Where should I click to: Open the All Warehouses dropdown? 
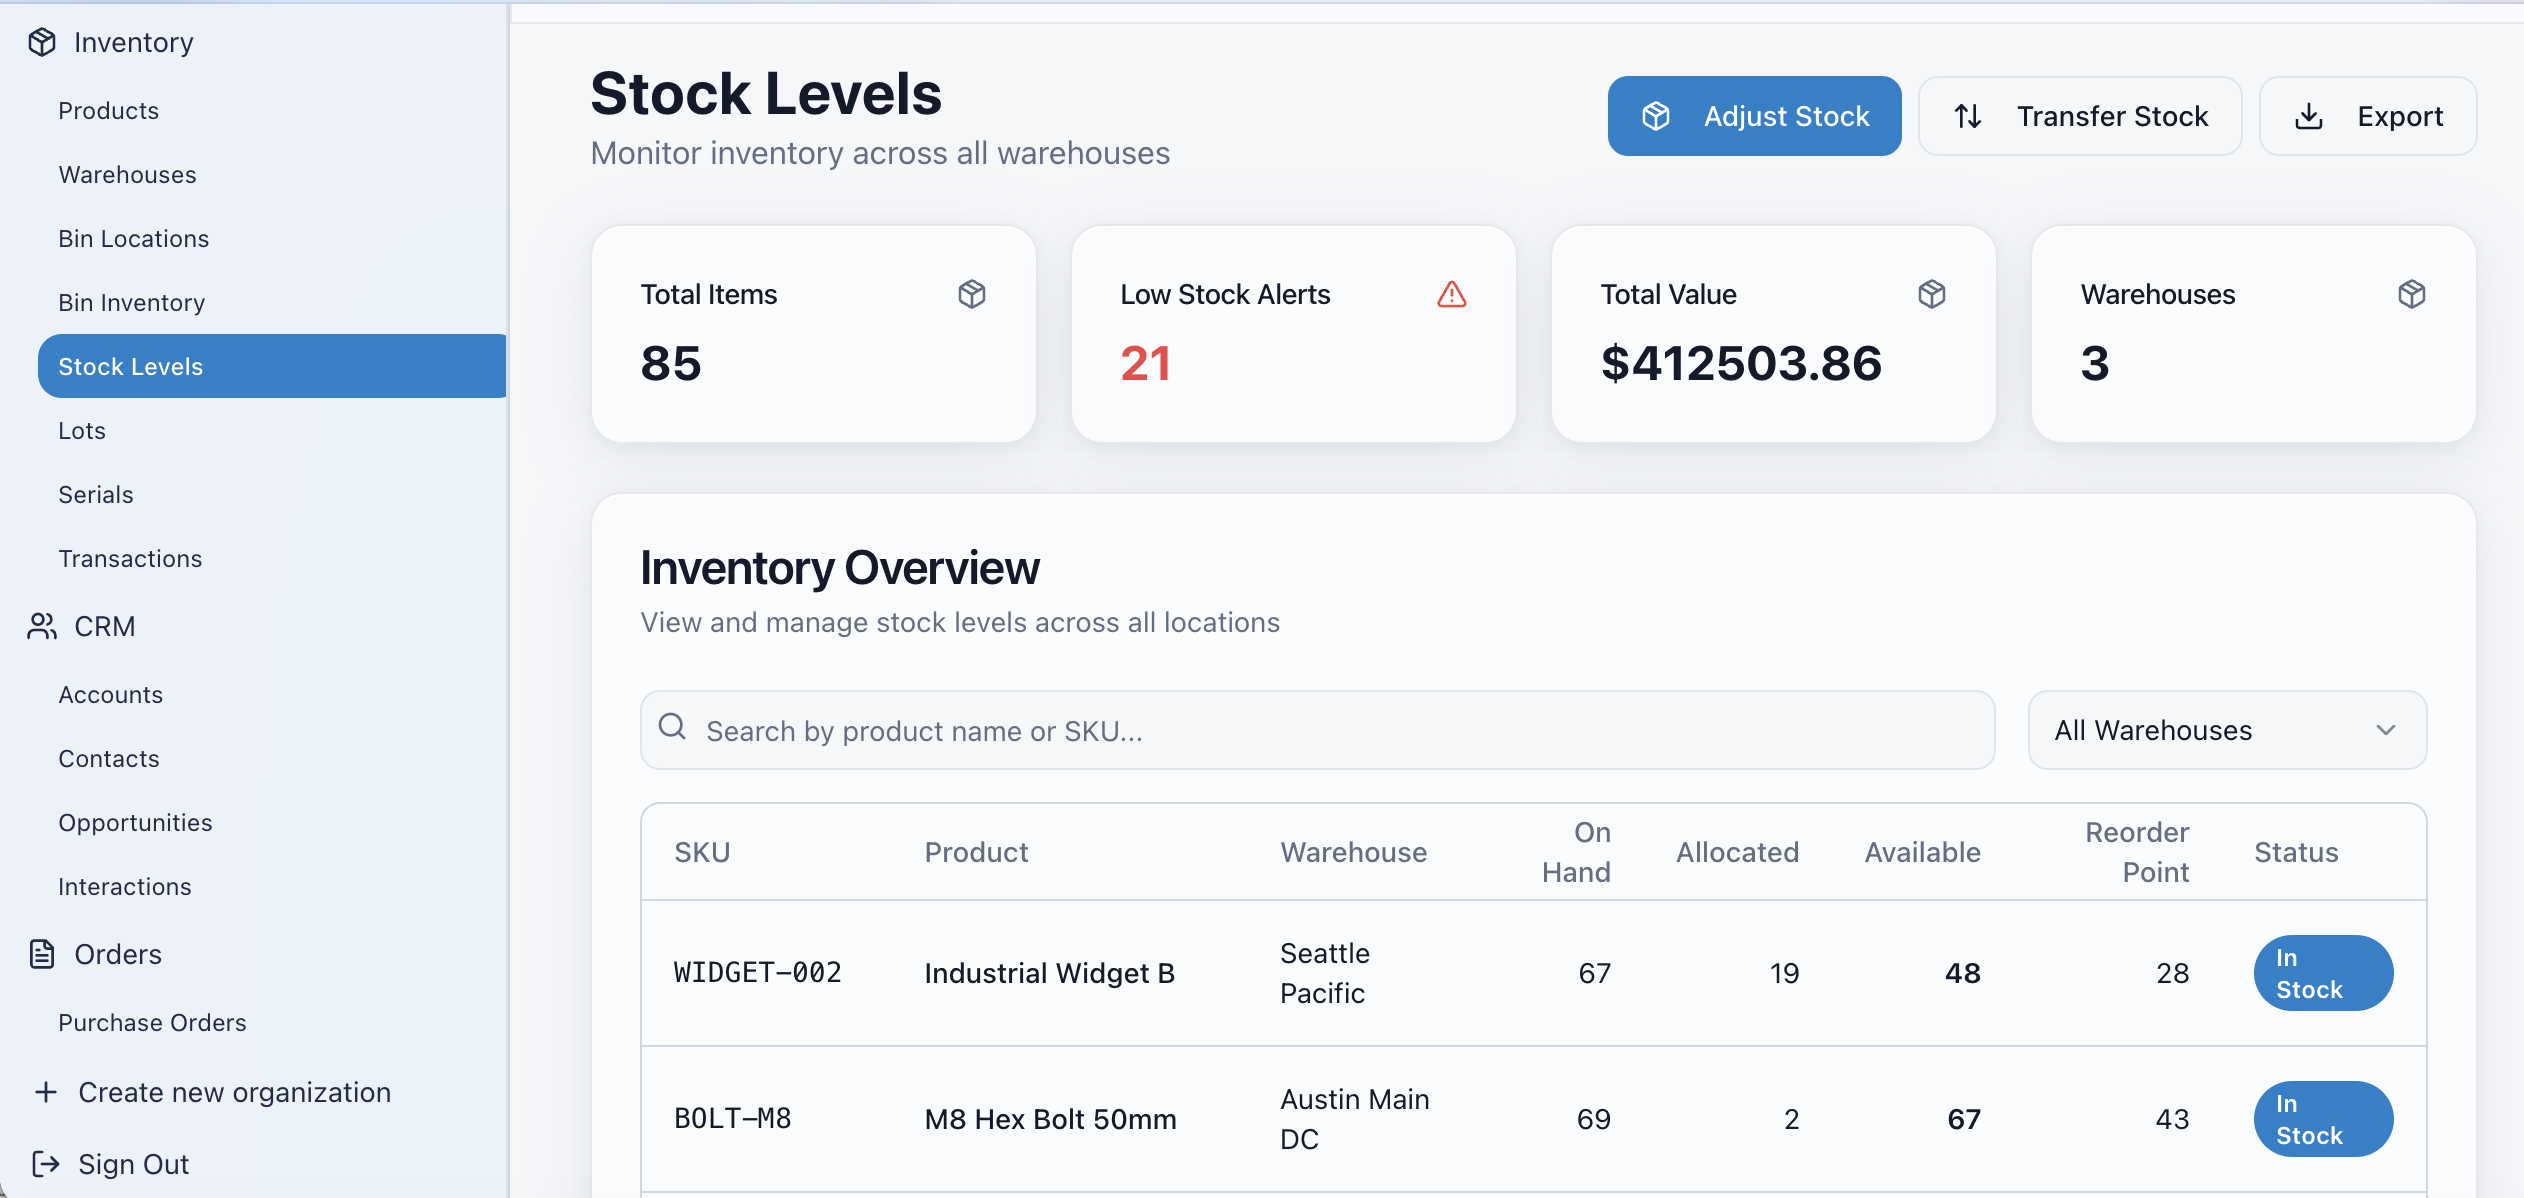tap(2227, 730)
